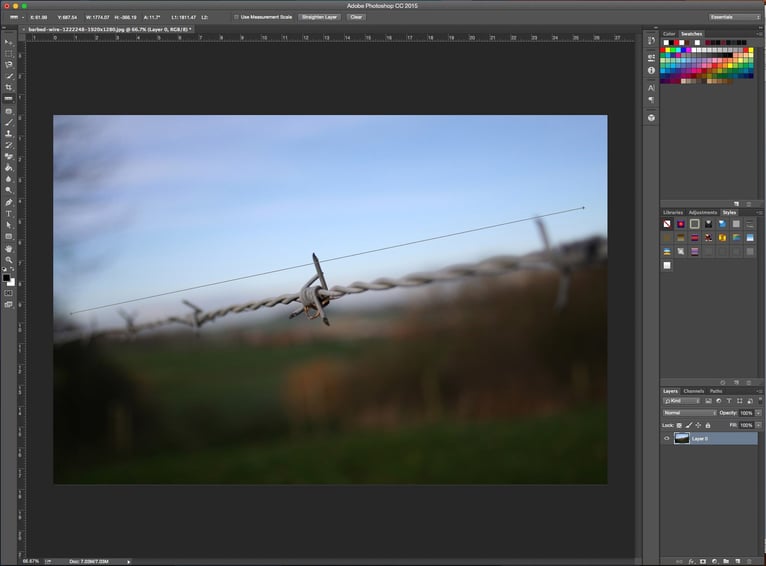Toggle lock transparent pixels
This screenshot has width=766, height=566.
click(x=679, y=425)
